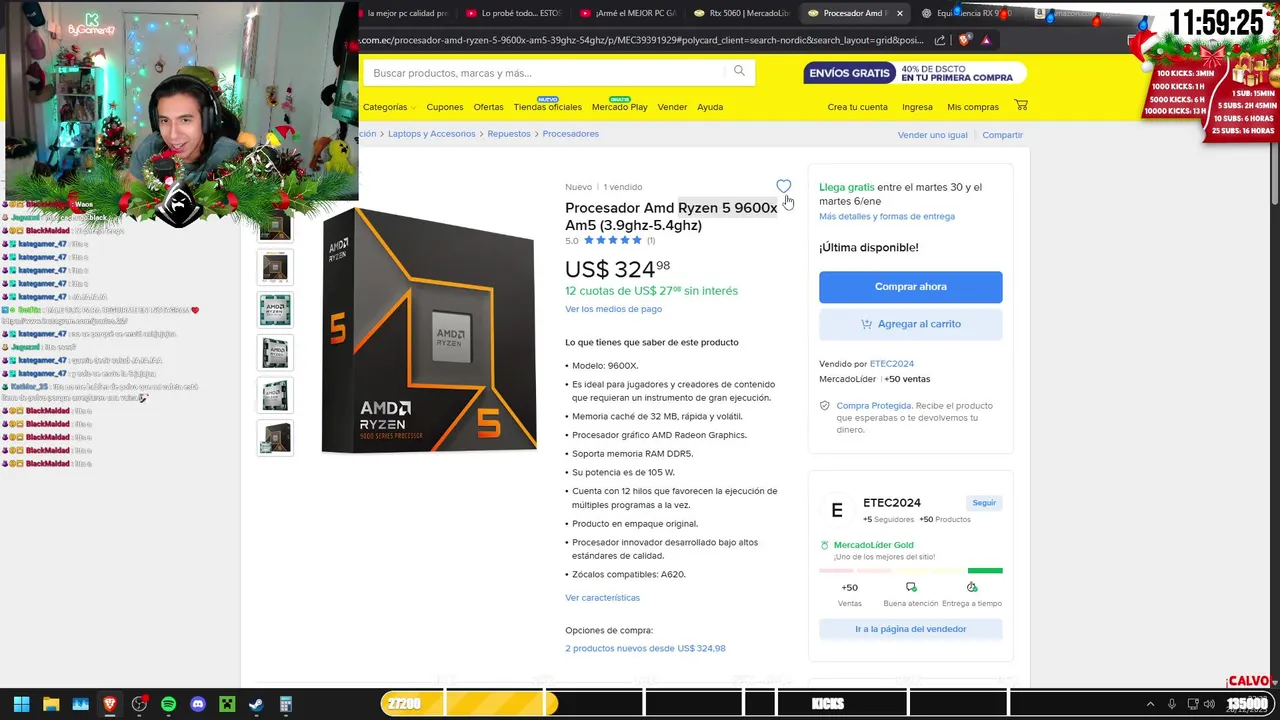Open Brave Shields lion icon
Viewport: 1280px width, 720px height.
pyautogui.click(x=964, y=40)
